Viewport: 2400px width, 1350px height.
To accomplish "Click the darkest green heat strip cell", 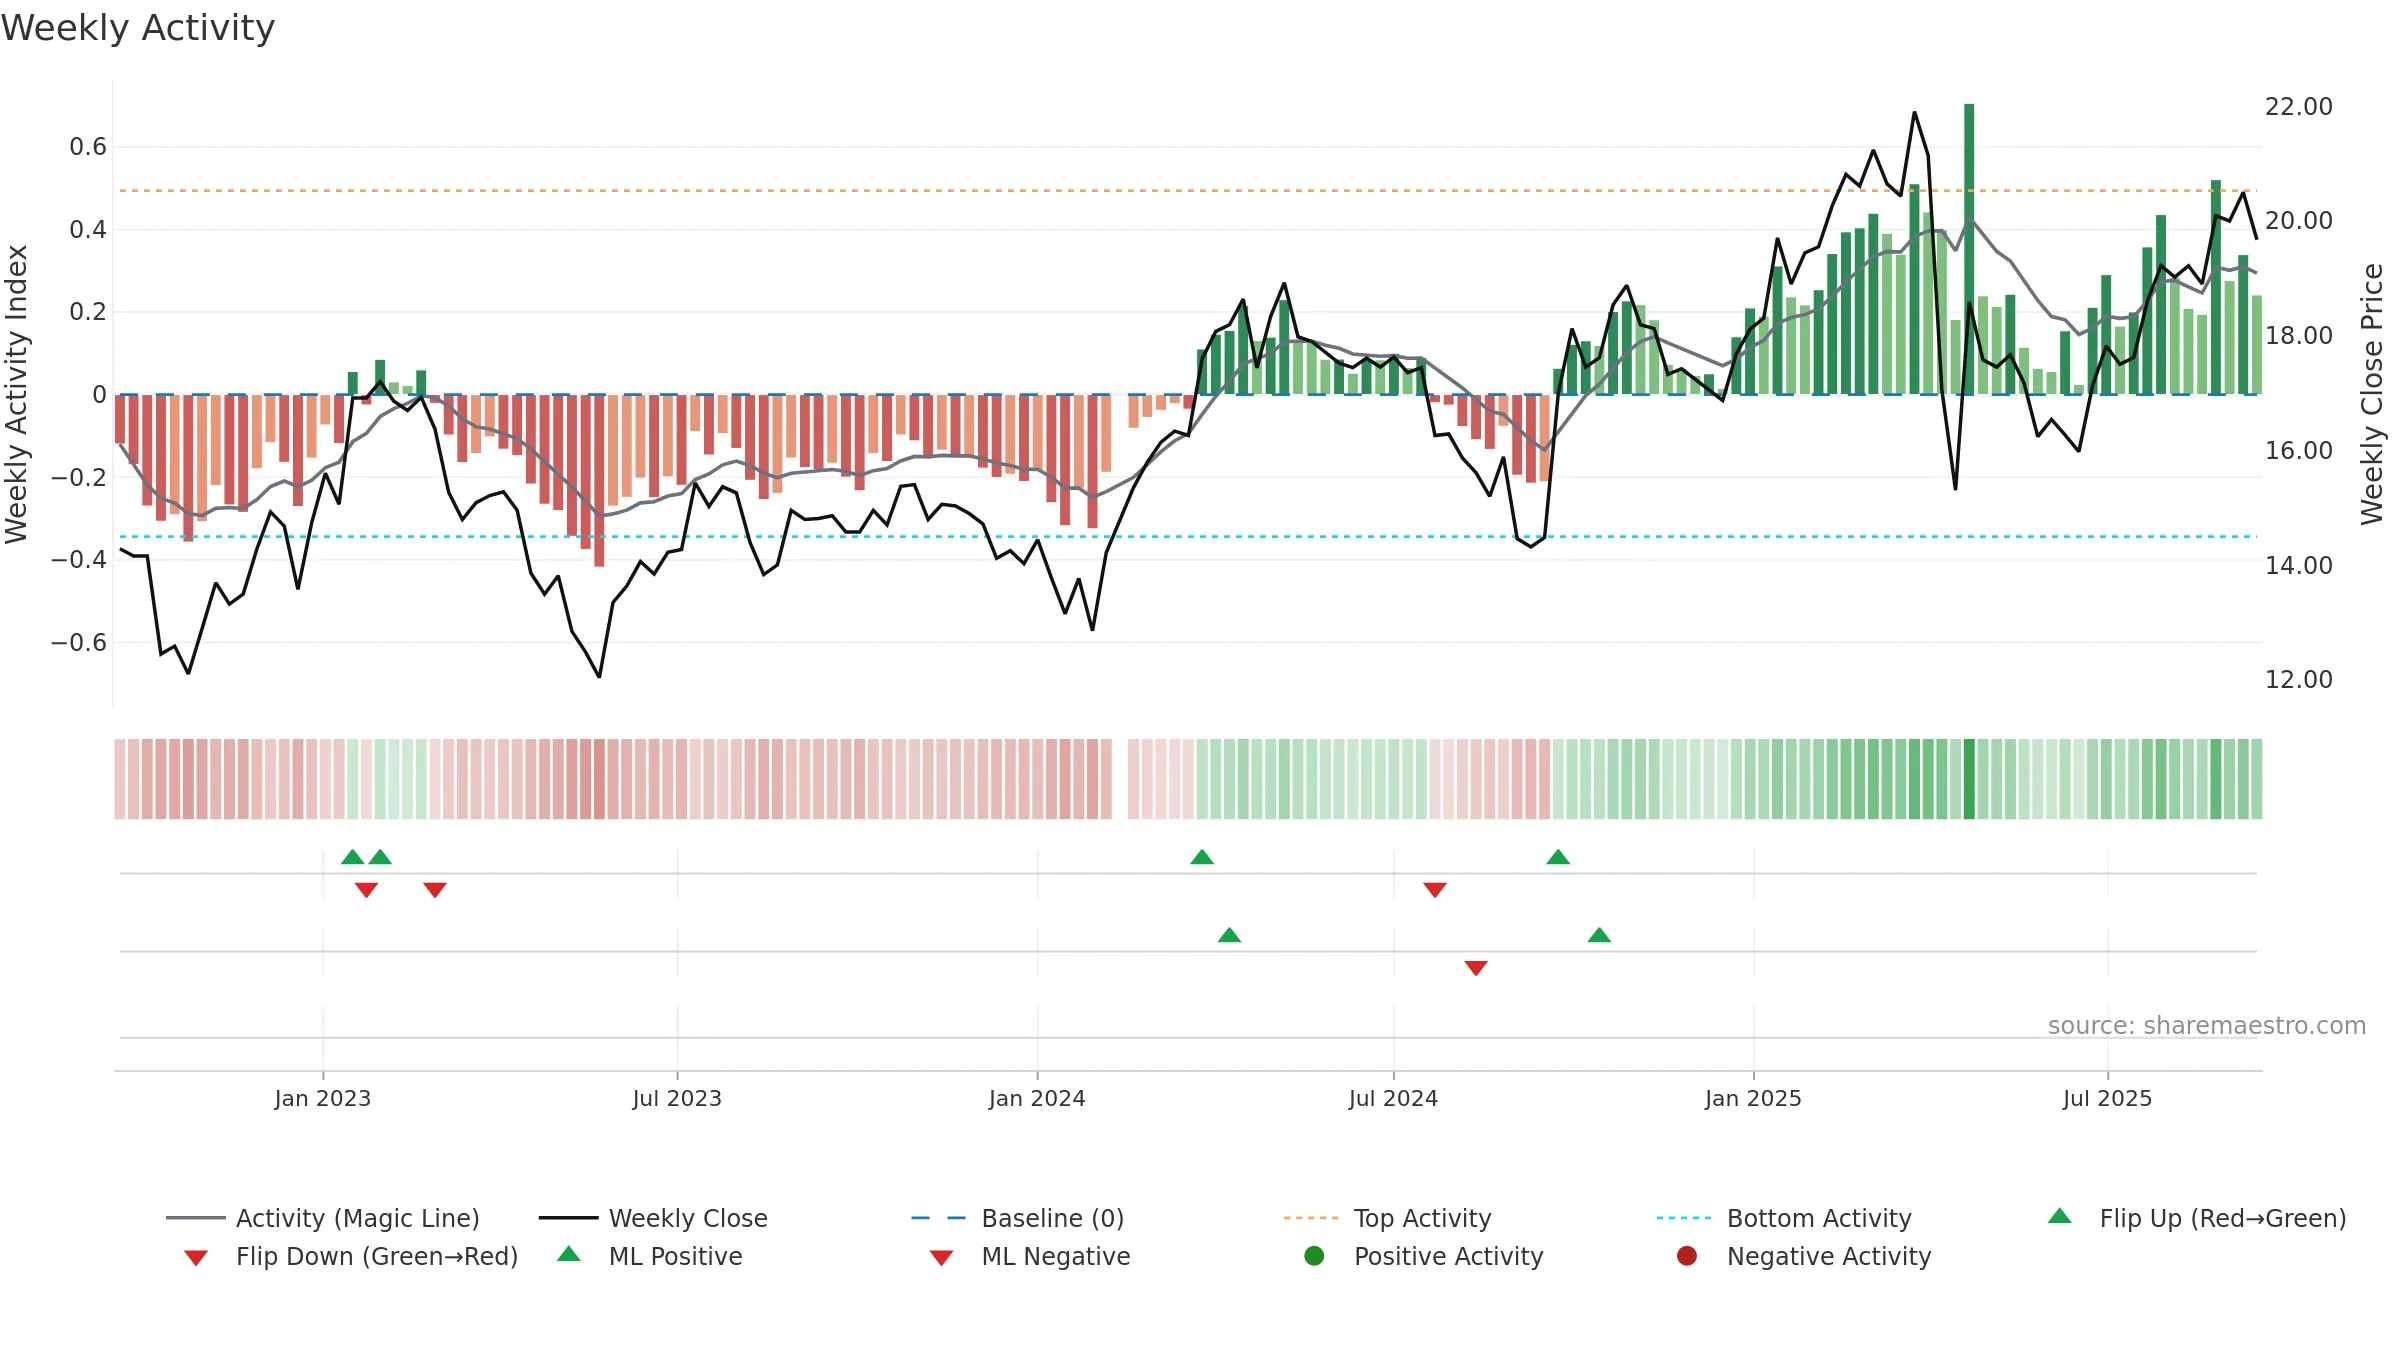I will click(x=1969, y=779).
